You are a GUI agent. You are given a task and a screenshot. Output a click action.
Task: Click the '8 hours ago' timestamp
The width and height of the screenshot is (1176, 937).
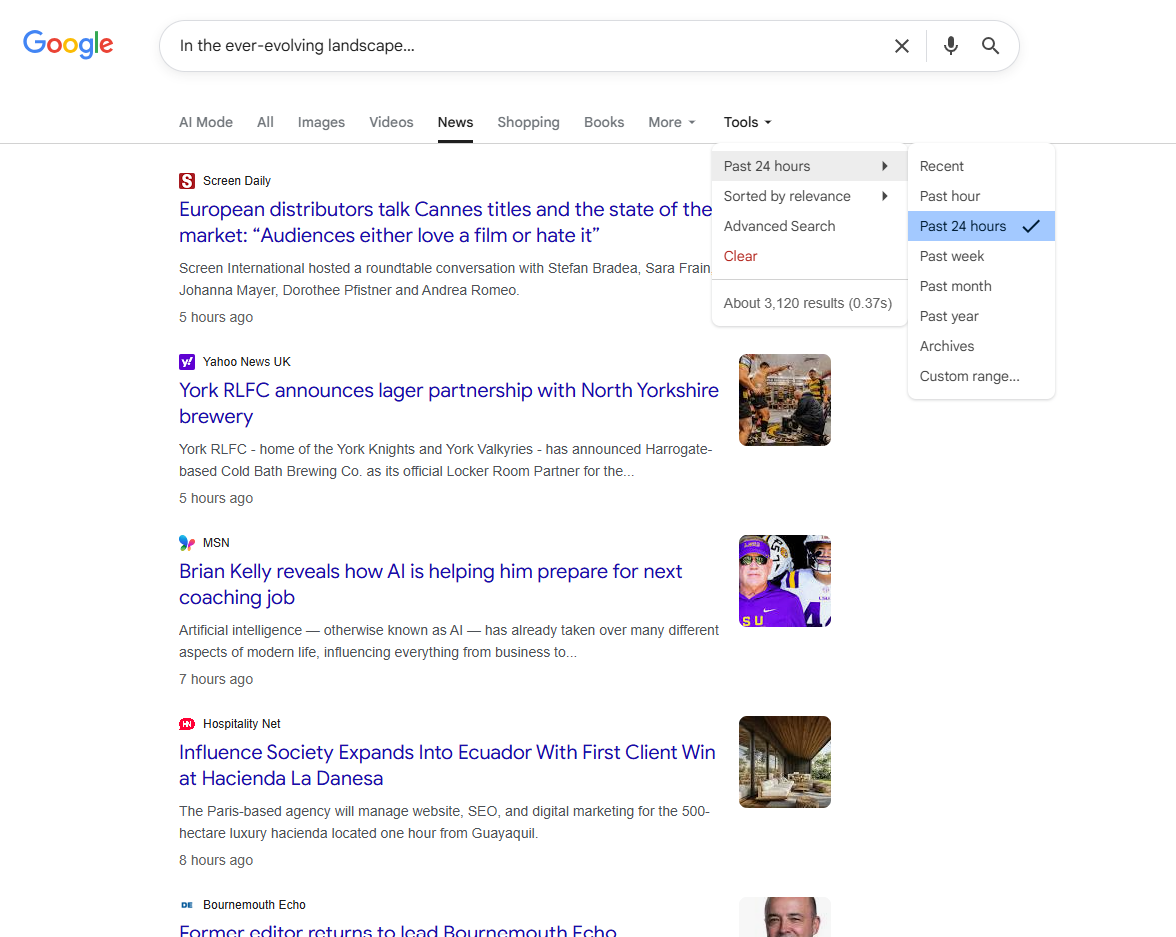(x=216, y=860)
